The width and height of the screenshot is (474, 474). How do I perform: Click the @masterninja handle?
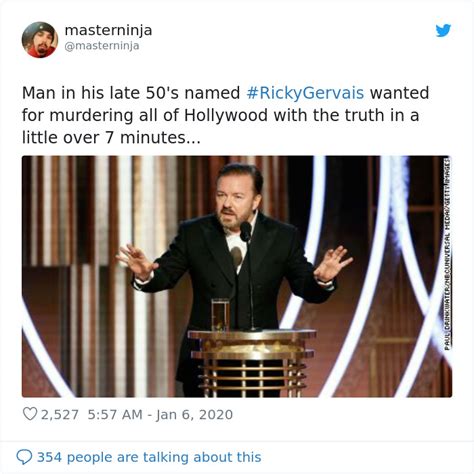point(102,46)
